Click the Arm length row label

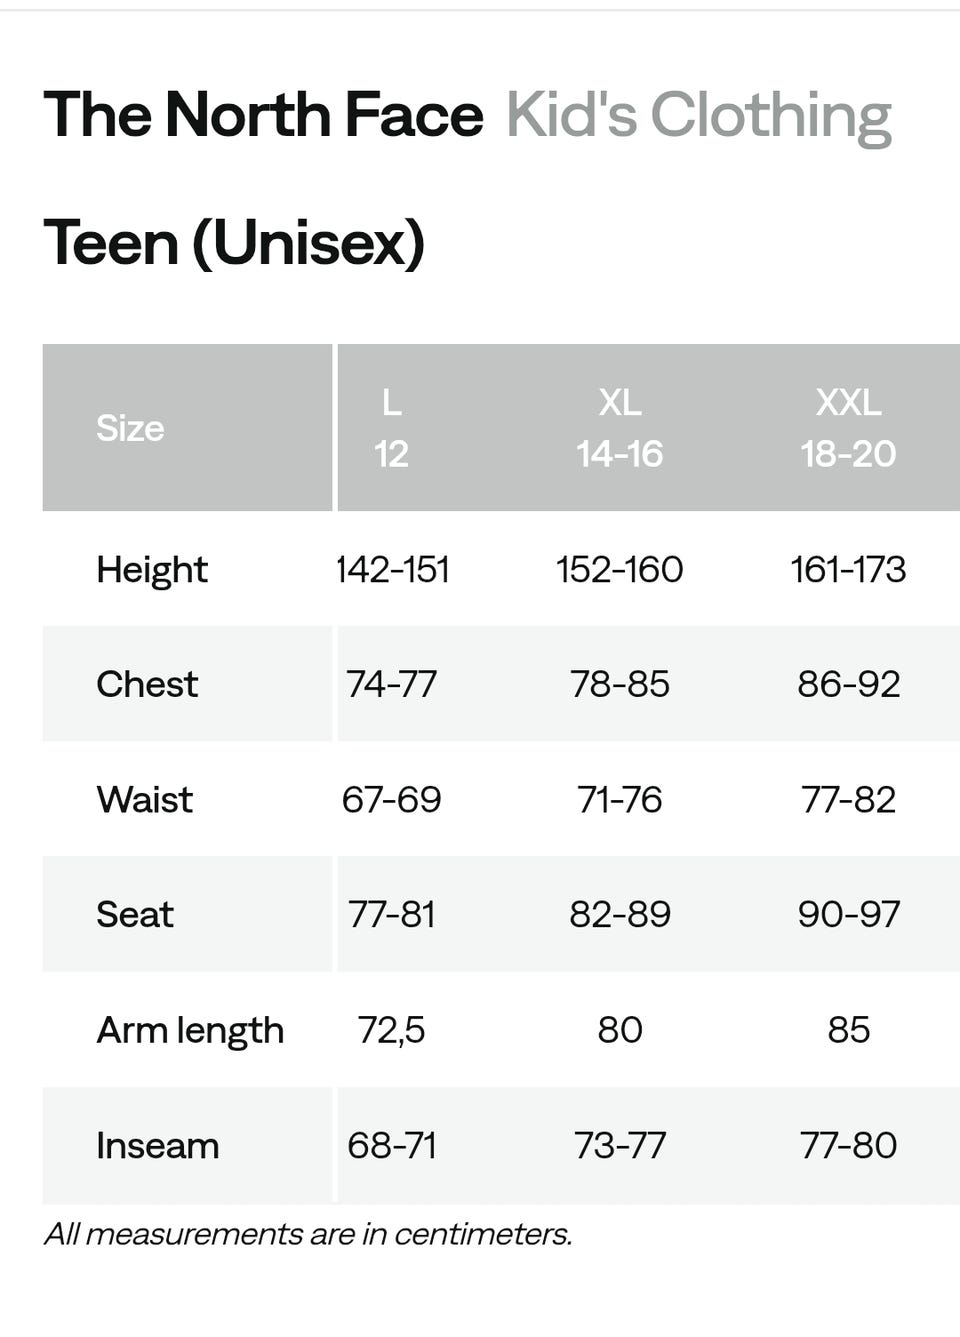point(190,1030)
